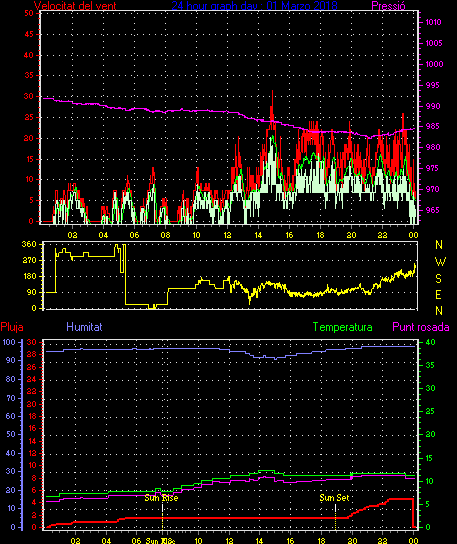The image size is (457, 544).
Task: Click the '14' hour label under wind chart
Action: pos(258,235)
